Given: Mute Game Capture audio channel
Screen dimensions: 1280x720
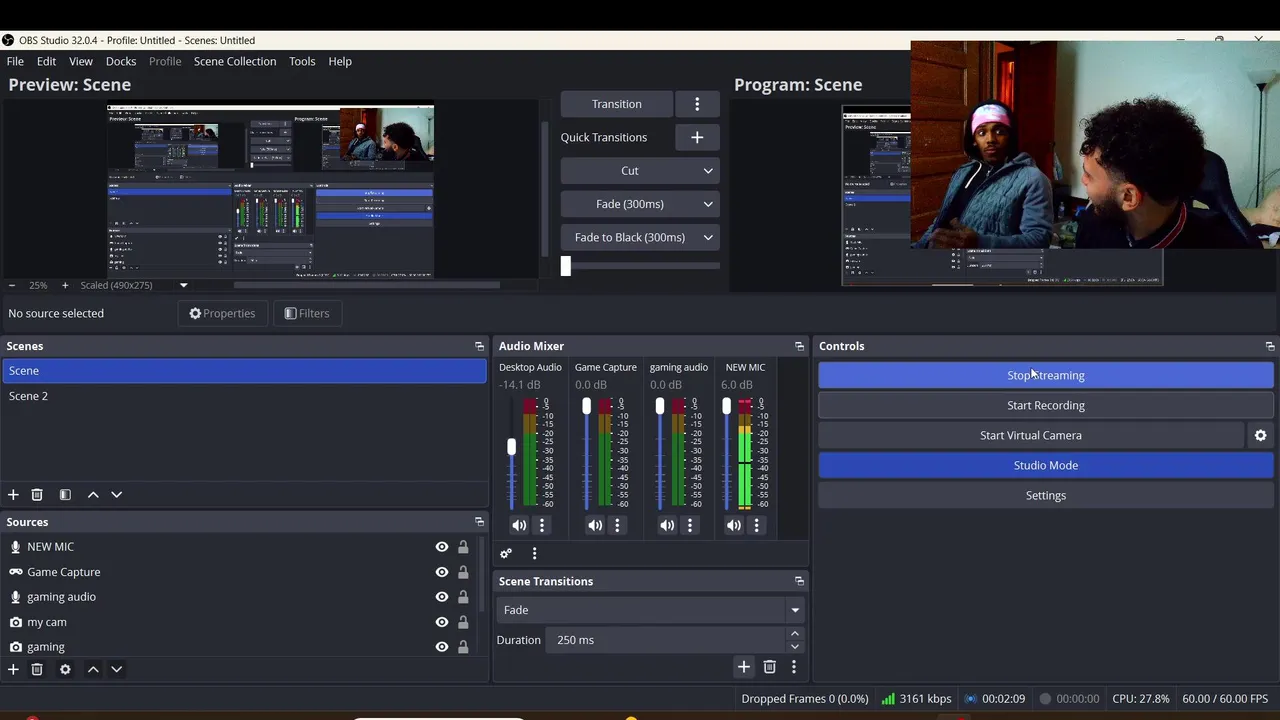Looking at the screenshot, I should [x=595, y=525].
